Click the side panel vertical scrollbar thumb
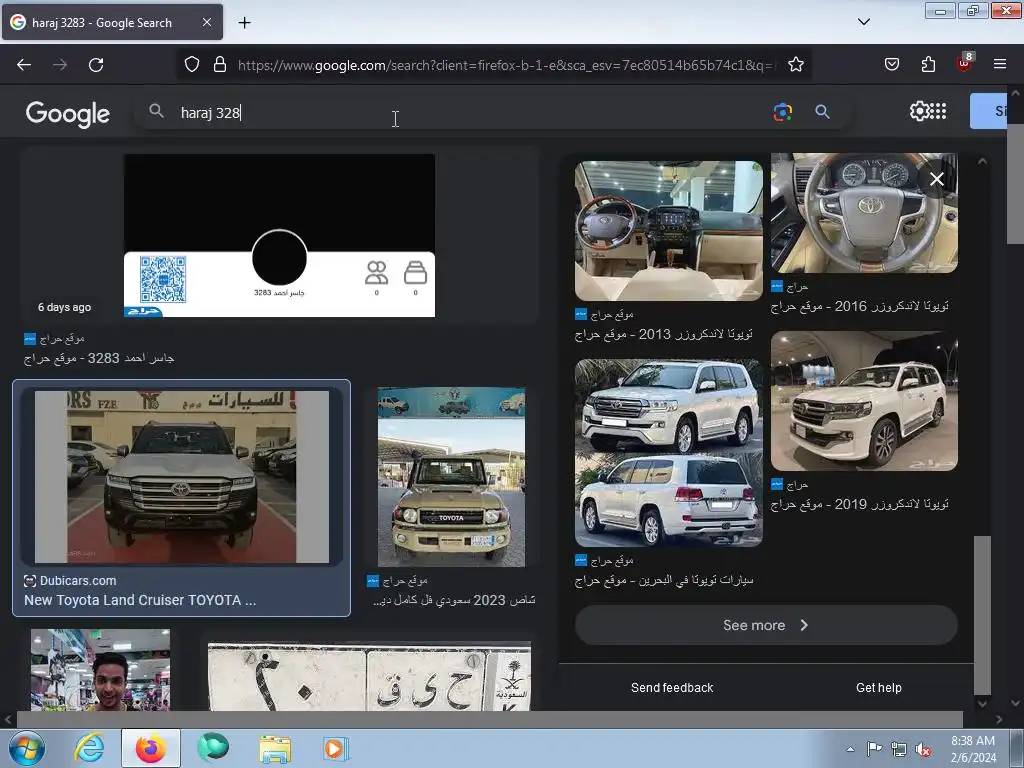This screenshot has height=768, width=1024. pos(982,615)
